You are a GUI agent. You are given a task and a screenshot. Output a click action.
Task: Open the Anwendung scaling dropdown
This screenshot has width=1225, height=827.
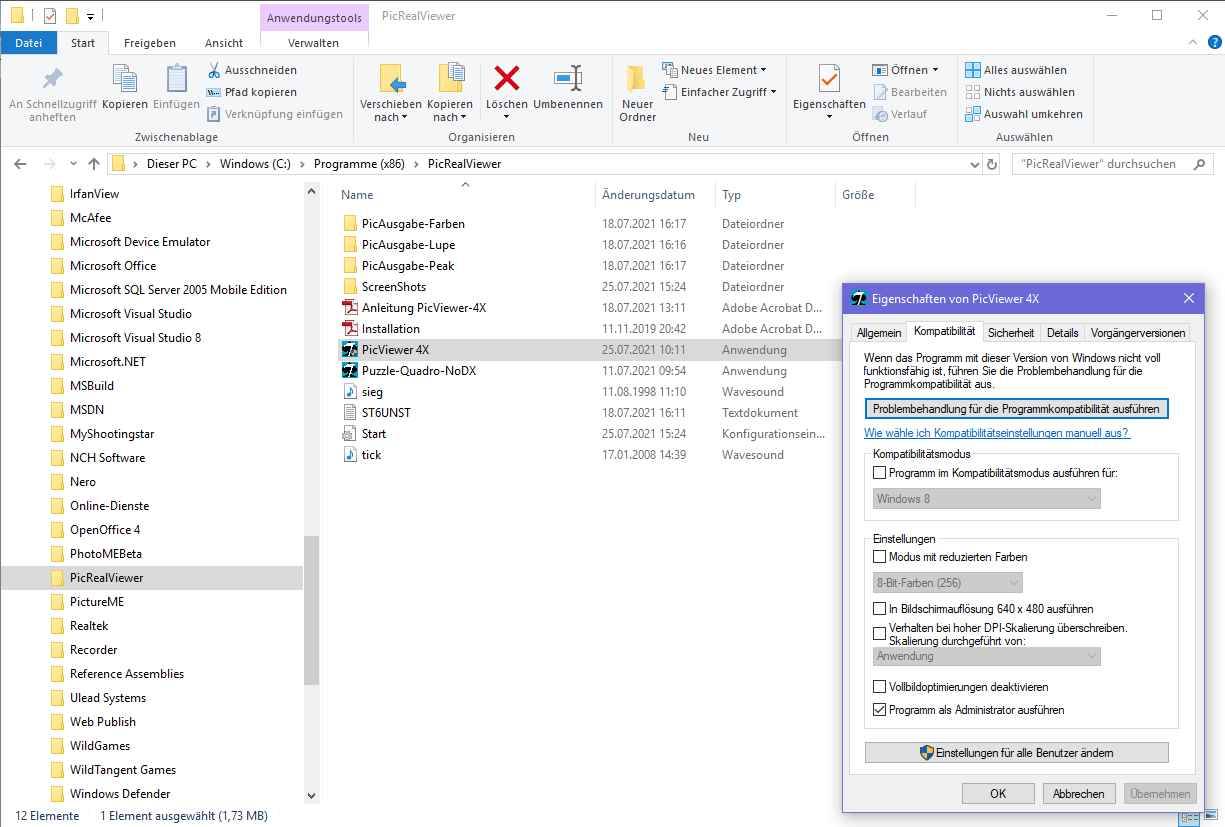[986, 656]
